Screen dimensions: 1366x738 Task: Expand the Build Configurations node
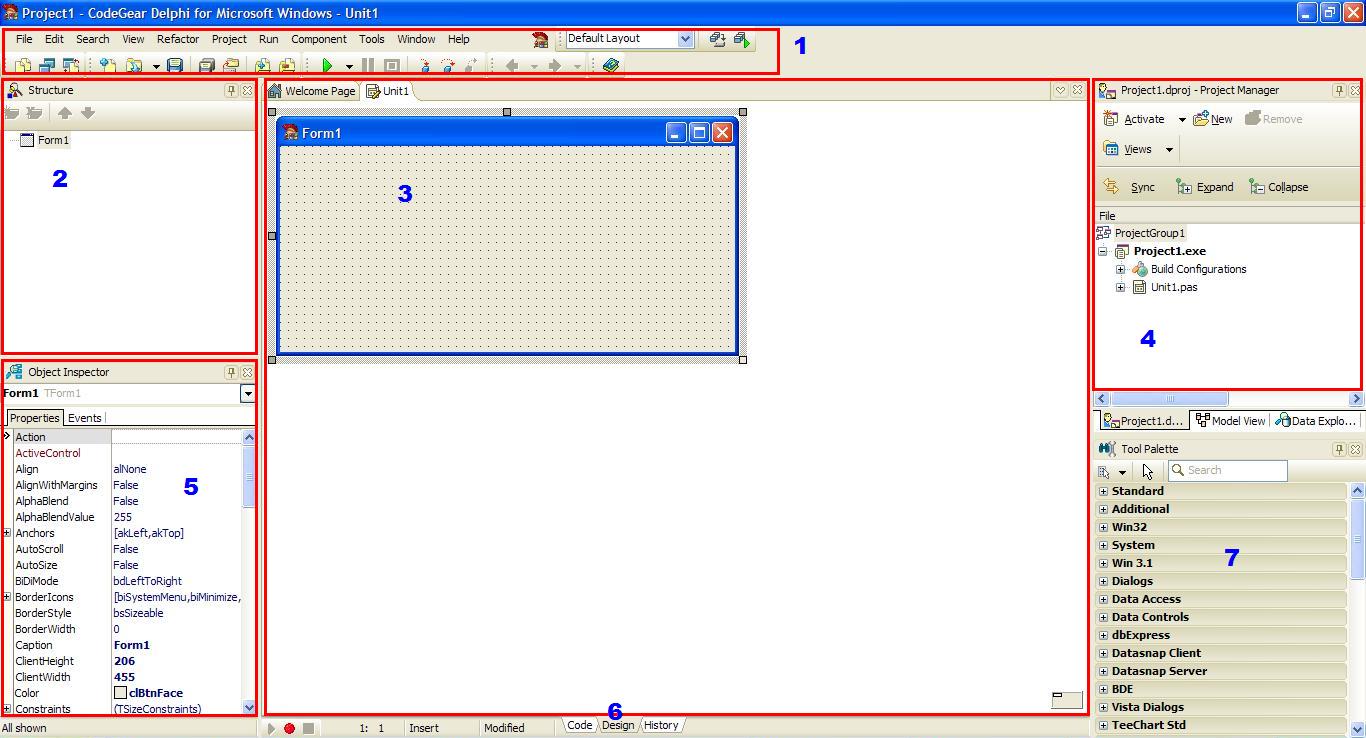click(1120, 269)
